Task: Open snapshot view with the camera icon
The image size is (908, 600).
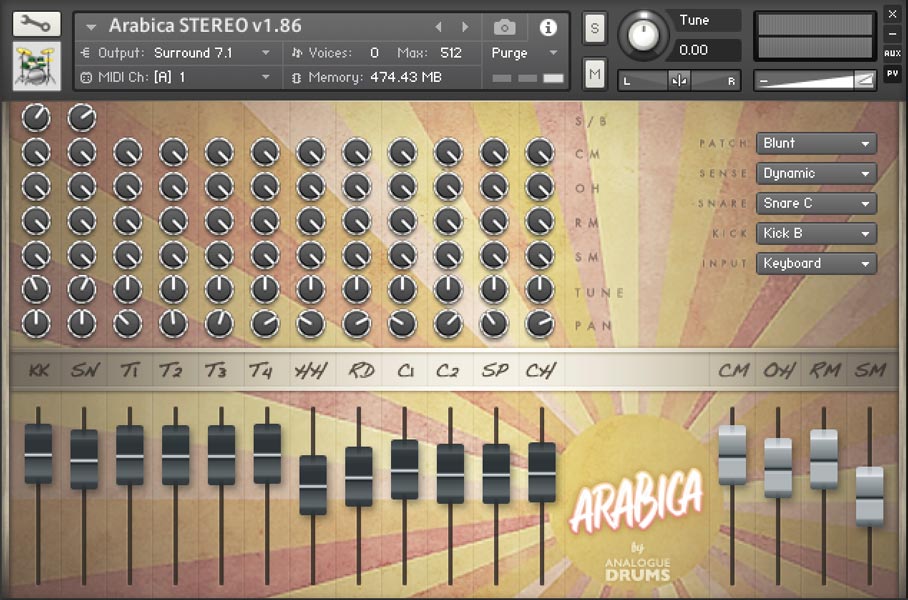Action: (504, 27)
